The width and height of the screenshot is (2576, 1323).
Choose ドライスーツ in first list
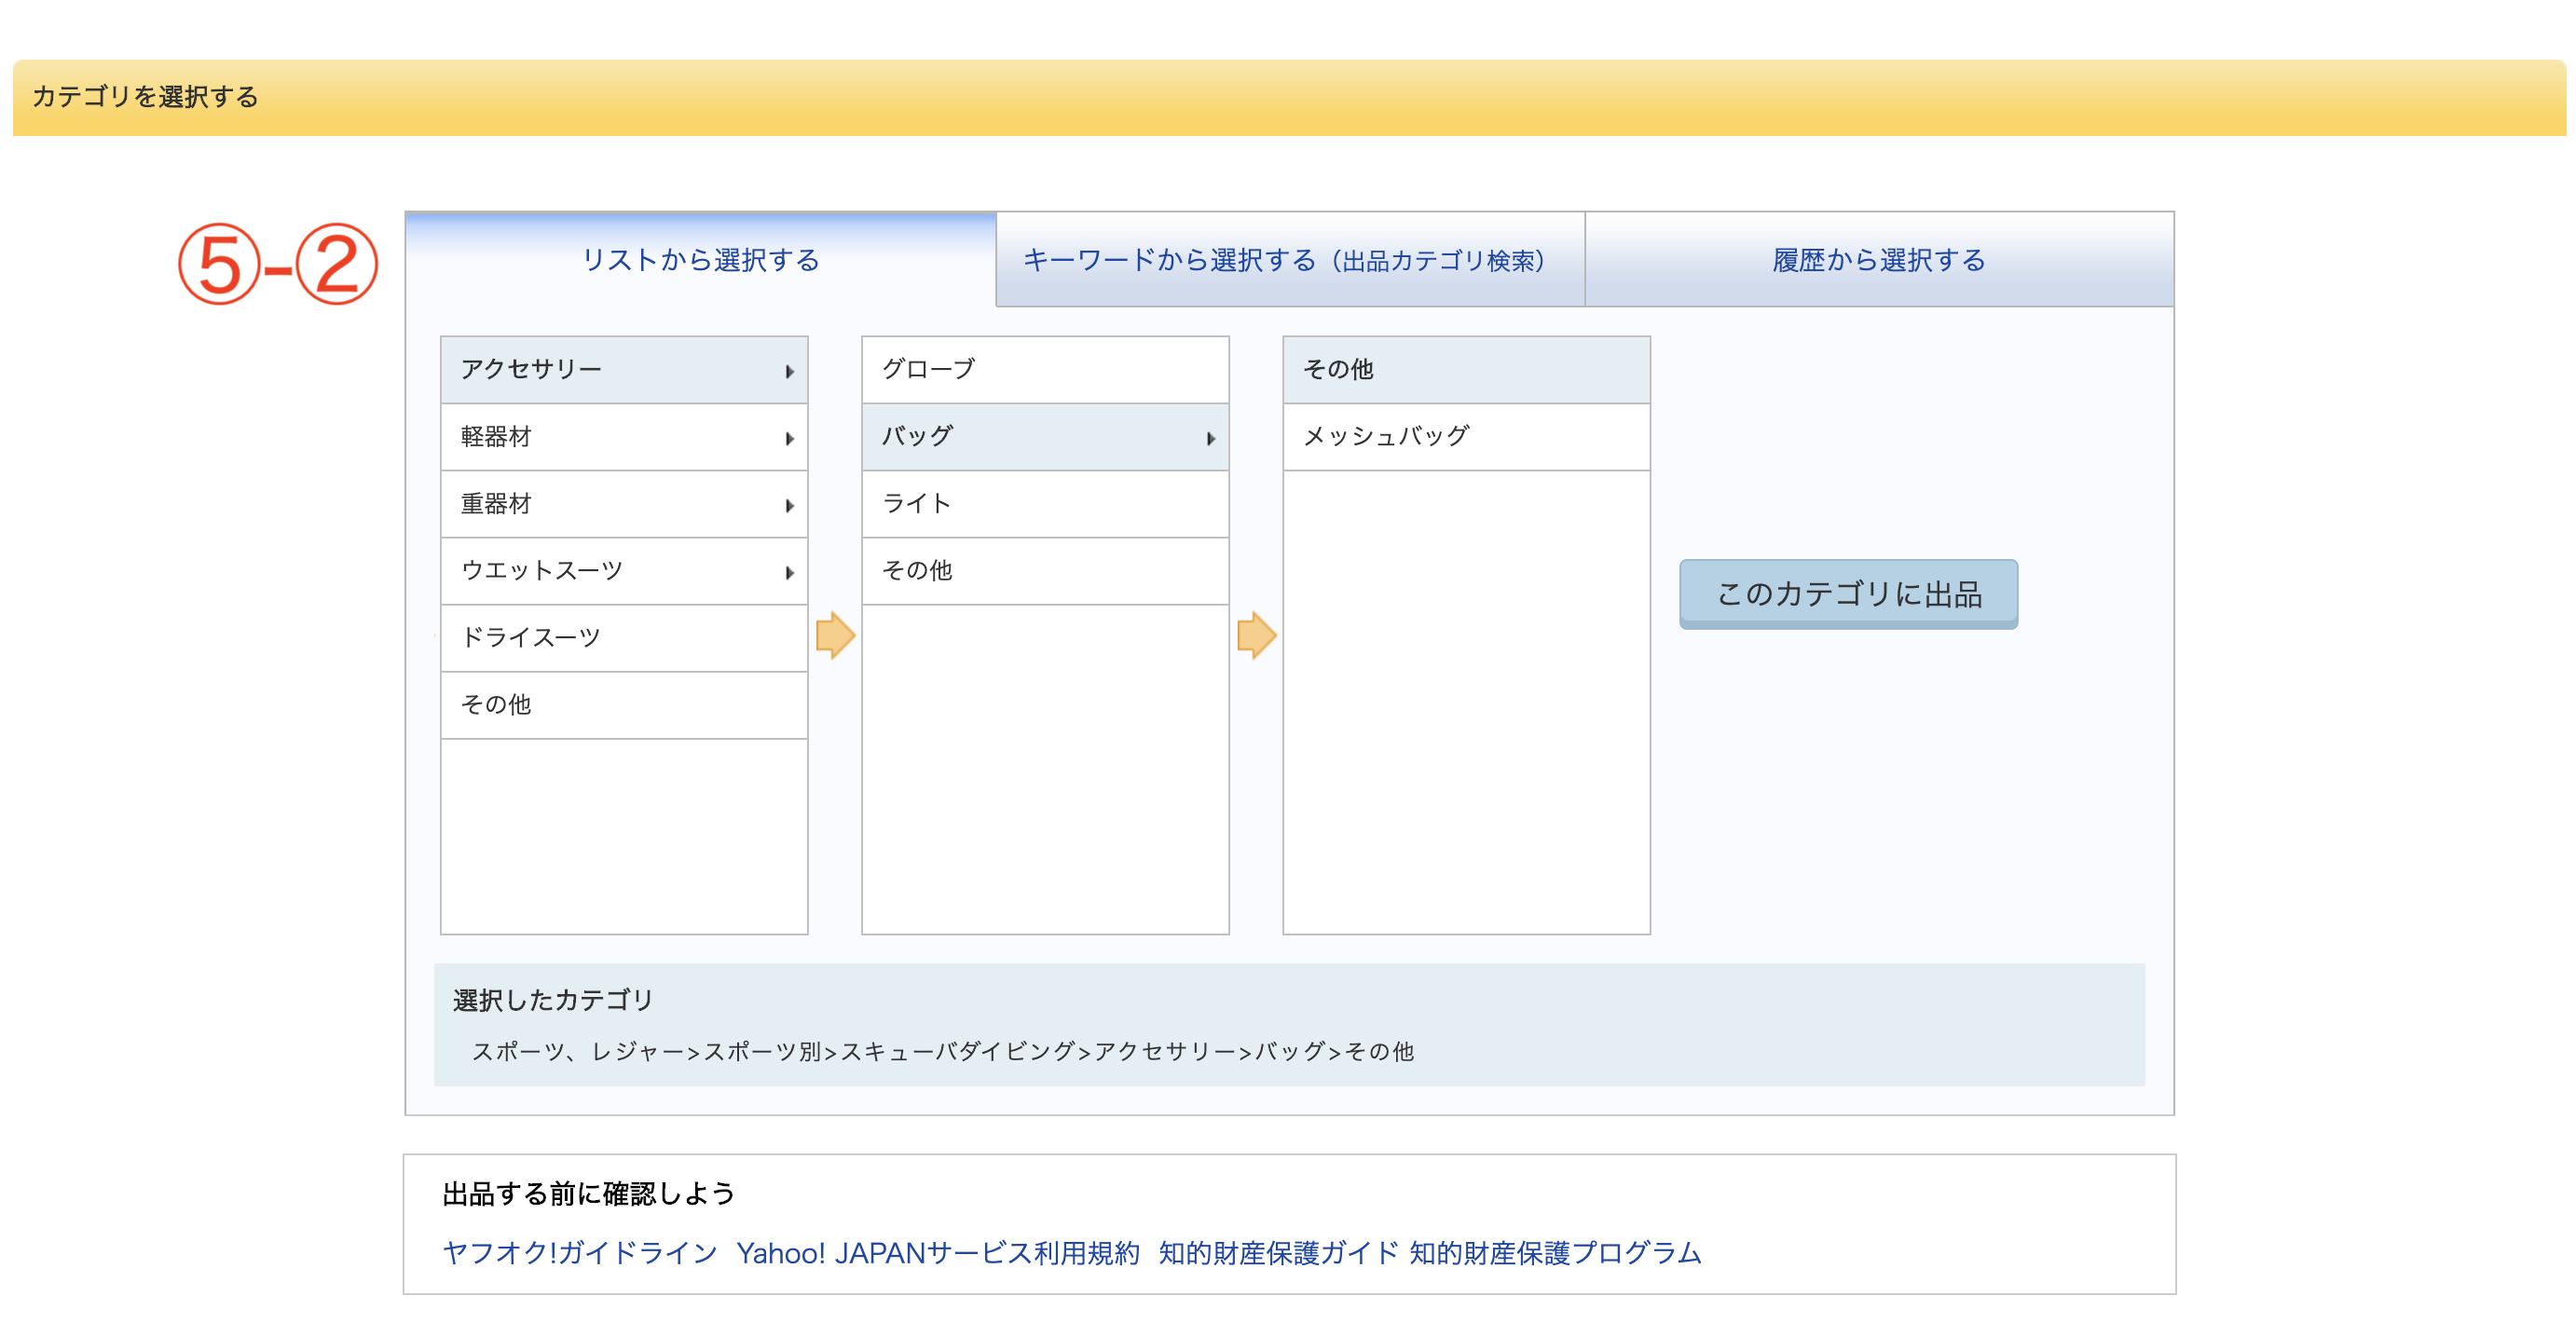624,638
